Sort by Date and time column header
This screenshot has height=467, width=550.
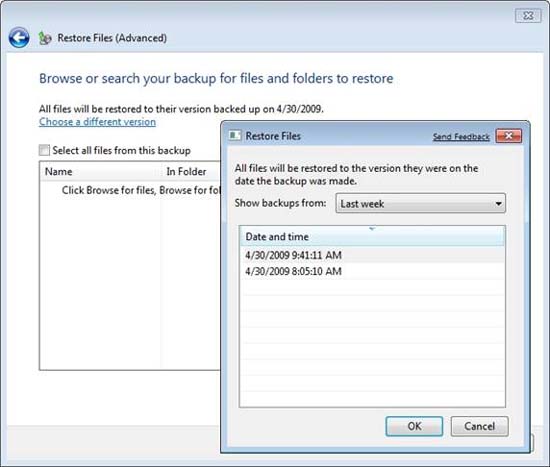pos(372,236)
